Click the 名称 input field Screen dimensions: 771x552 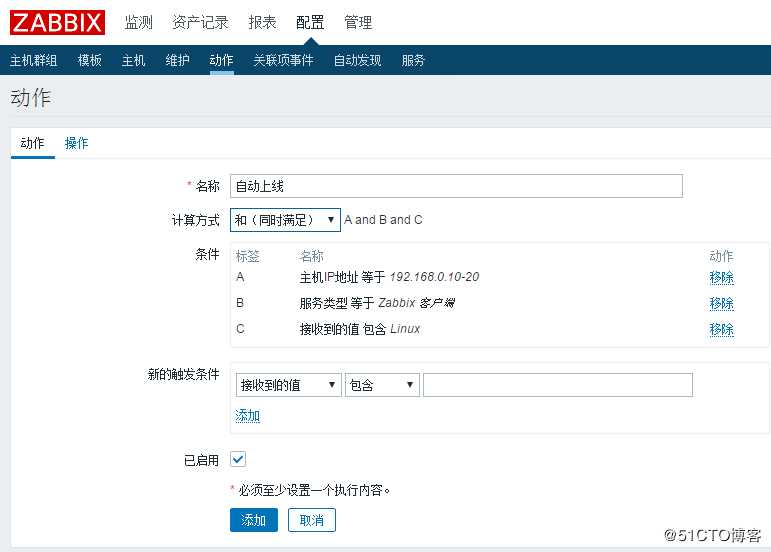(x=456, y=186)
